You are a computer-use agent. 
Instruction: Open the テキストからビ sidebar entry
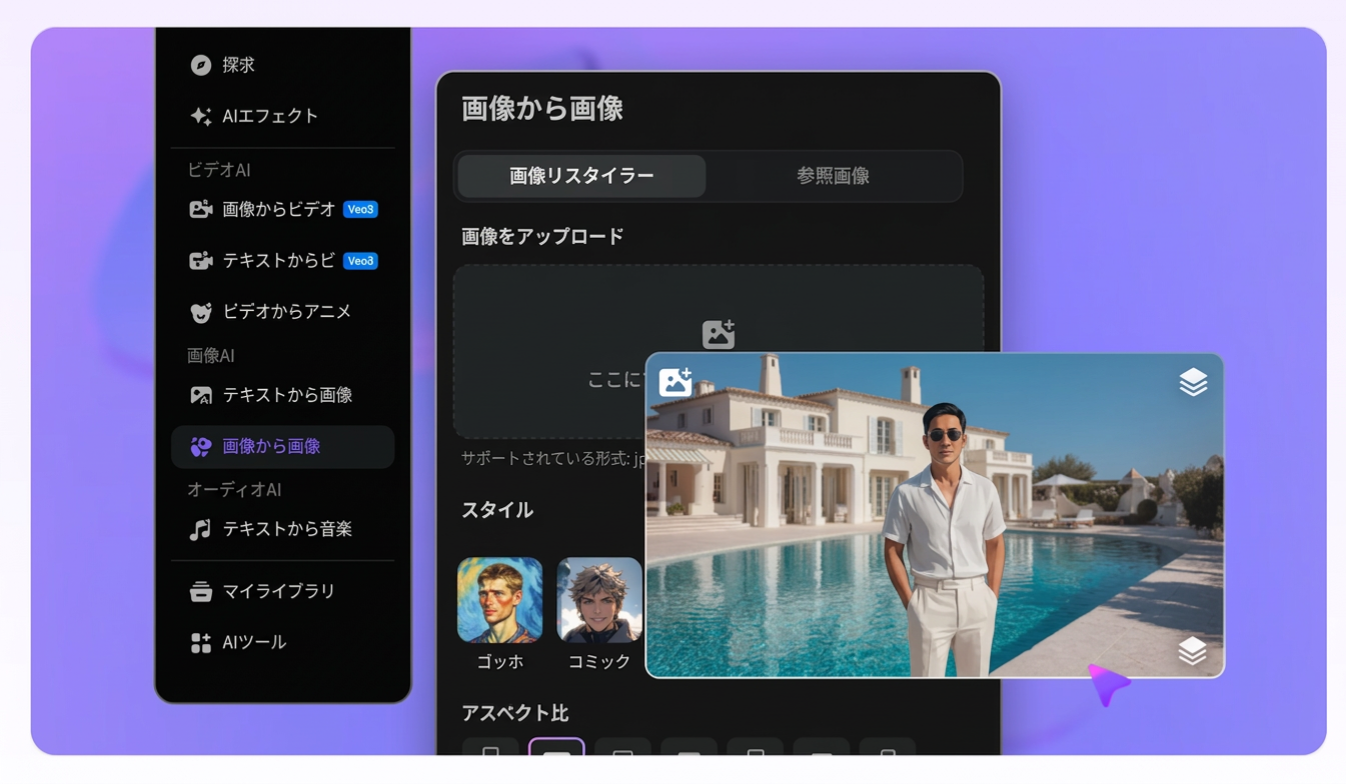coord(278,261)
